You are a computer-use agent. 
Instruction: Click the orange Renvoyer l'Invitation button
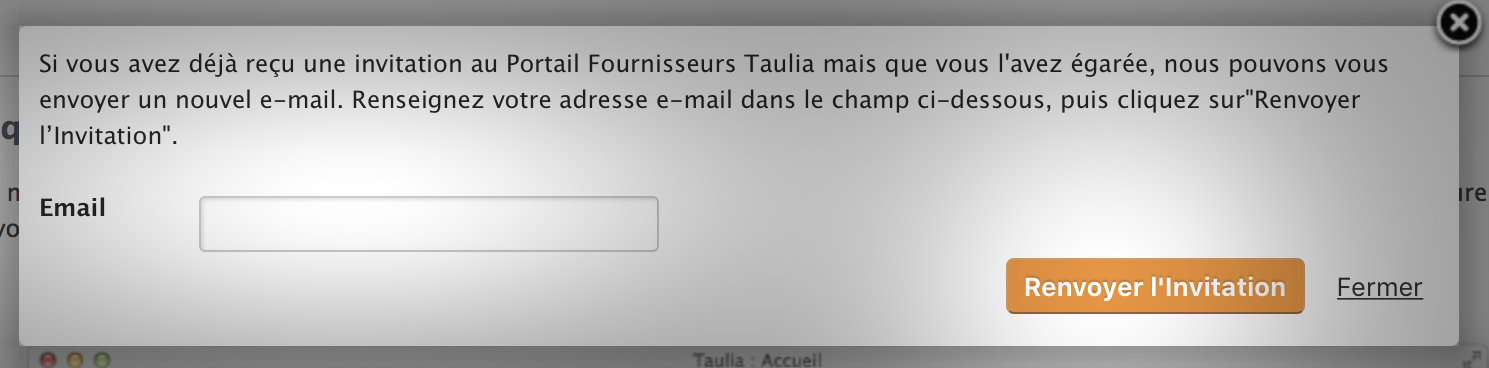click(x=1155, y=287)
